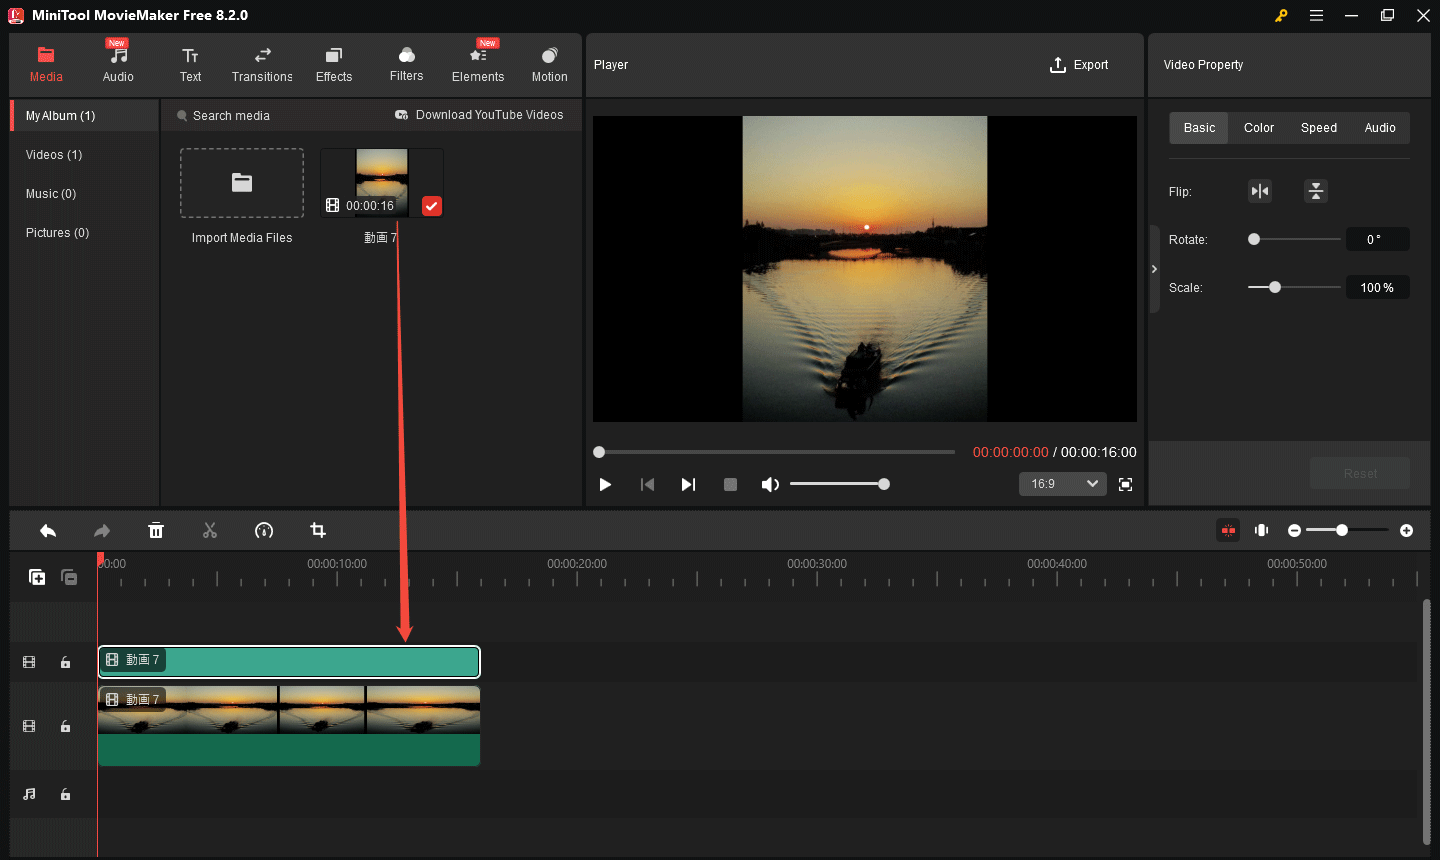Click the Rotate 0° value field
1440x860 pixels.
click(1377, 239)
